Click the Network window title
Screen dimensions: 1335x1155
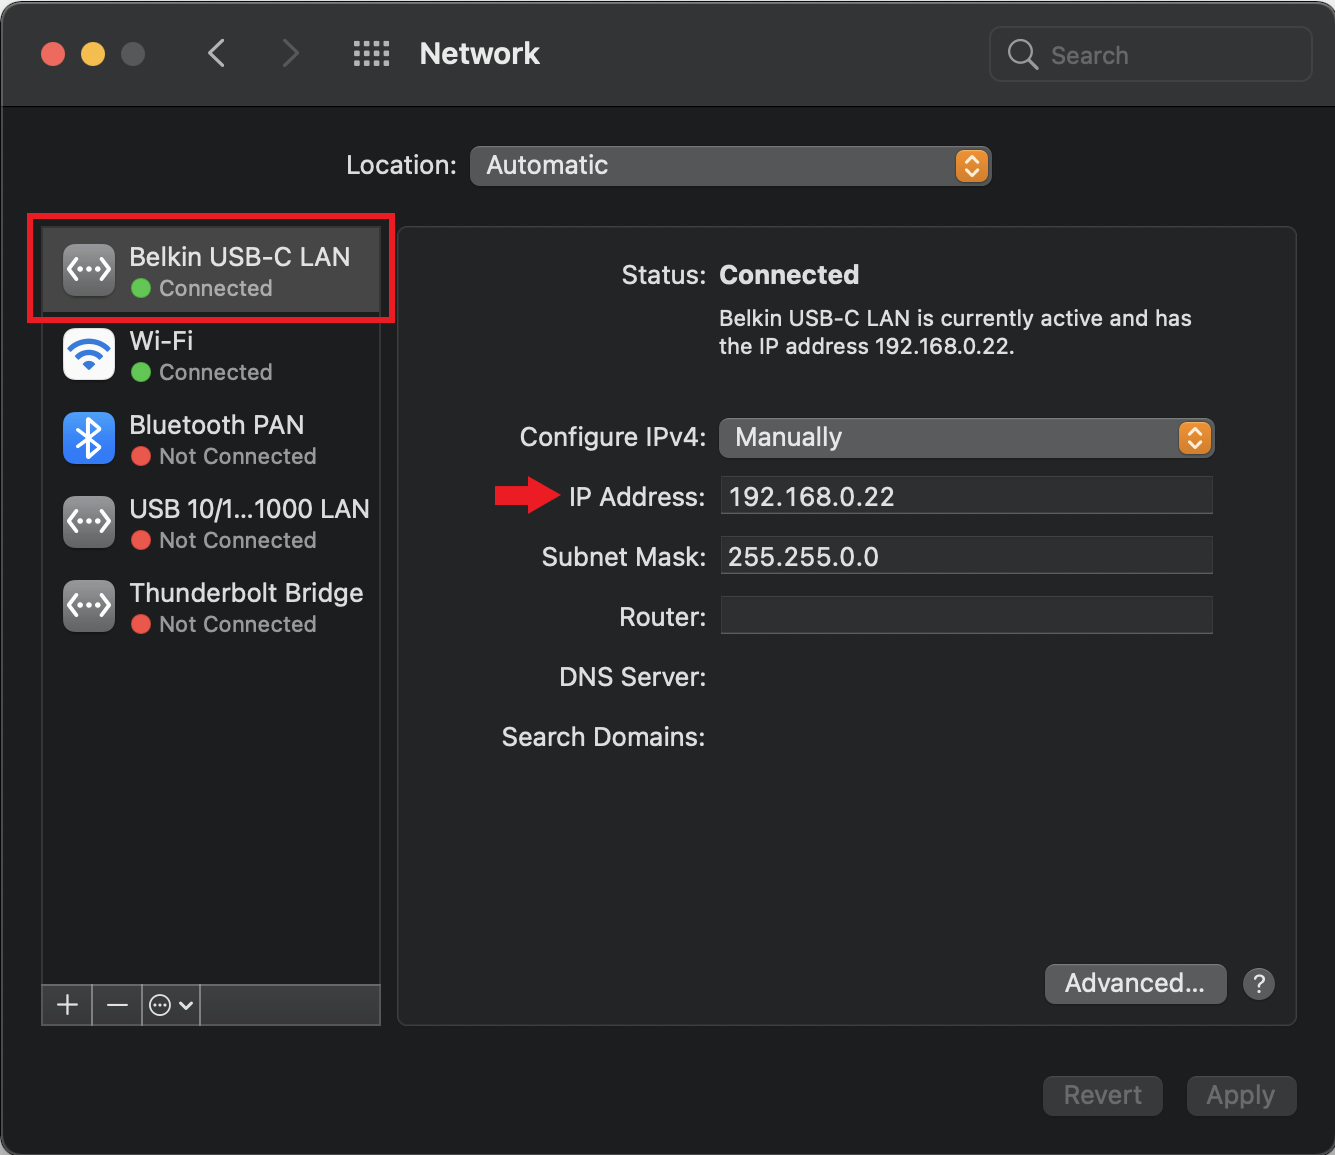pos(480,54)
